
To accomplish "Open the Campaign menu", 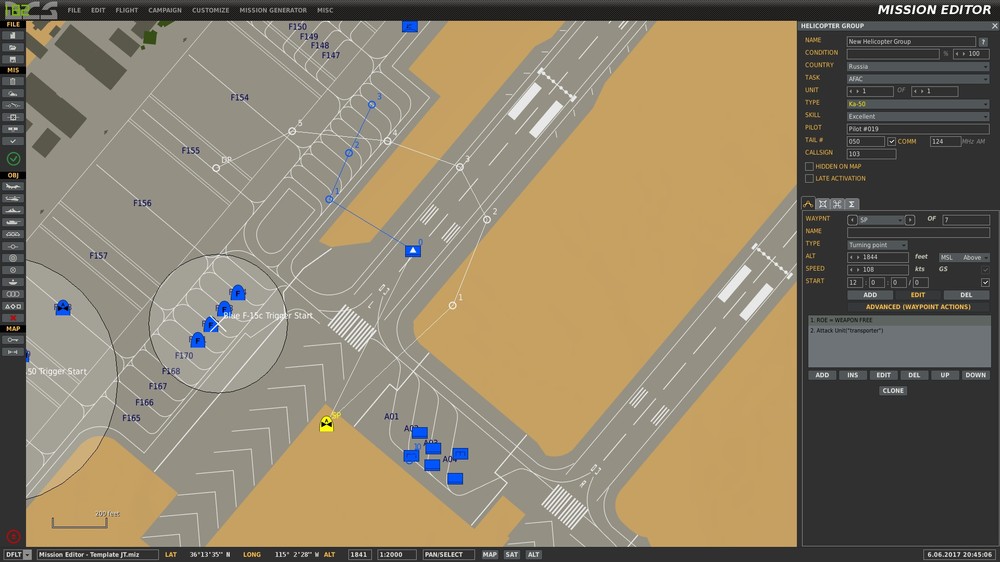I will (x=165, y=10).
